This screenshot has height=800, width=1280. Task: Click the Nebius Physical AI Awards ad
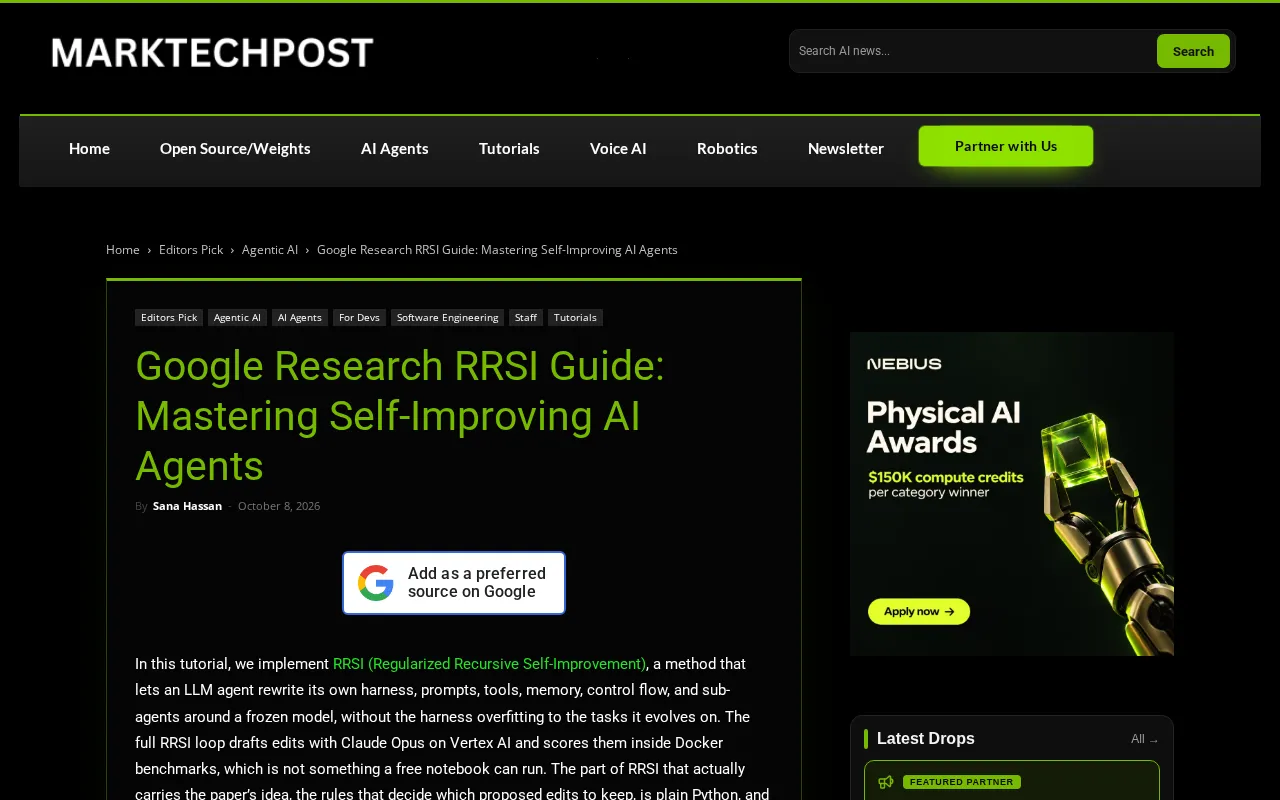point(1012,494)
